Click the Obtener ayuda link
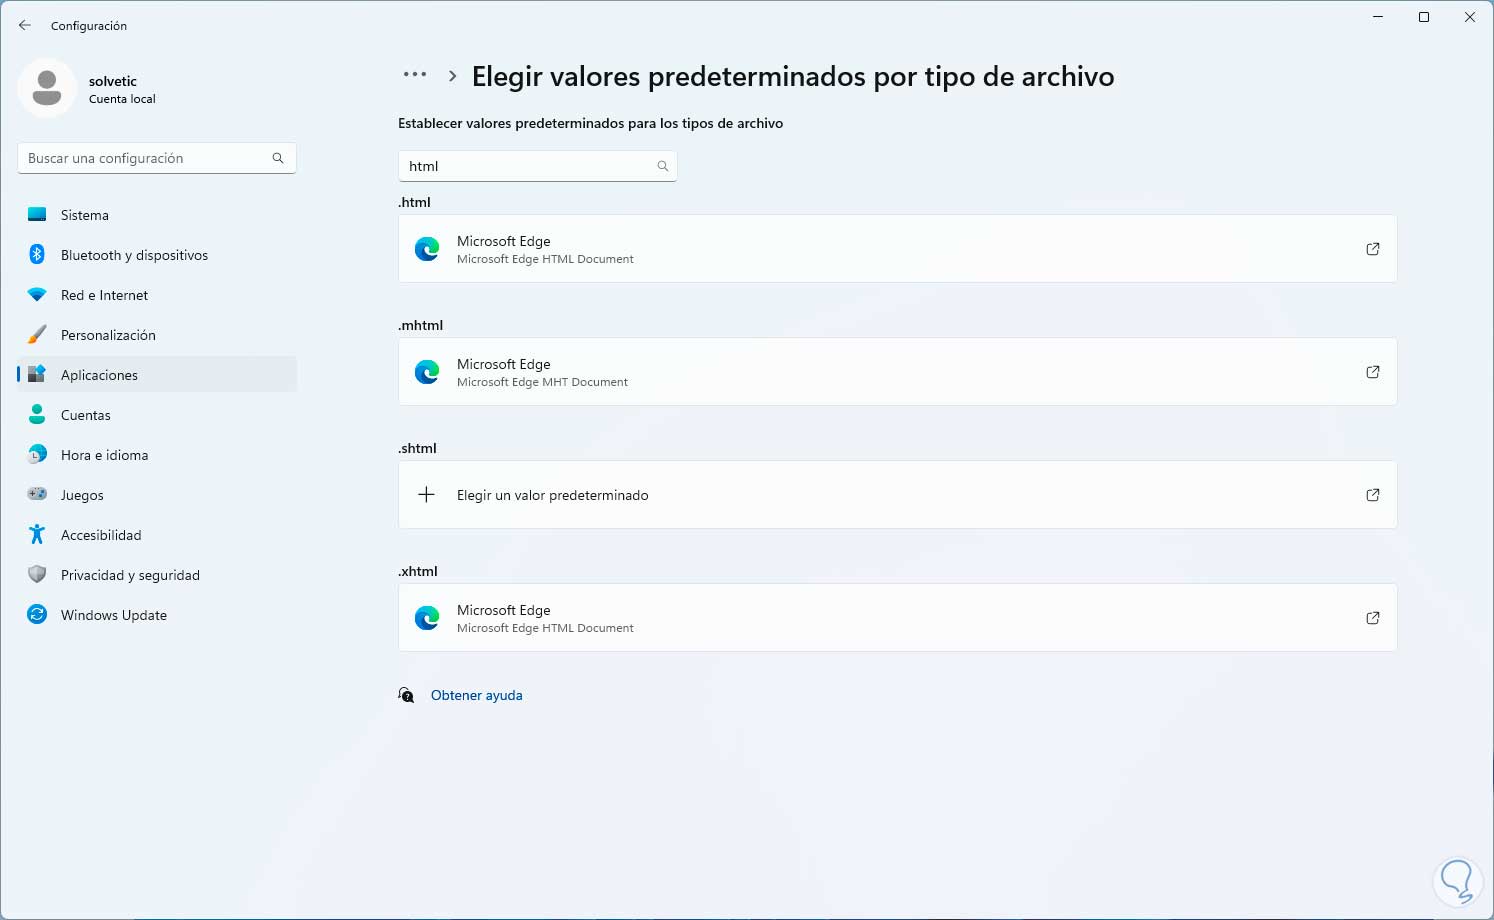1494x920 pixels. coord(476,696)
